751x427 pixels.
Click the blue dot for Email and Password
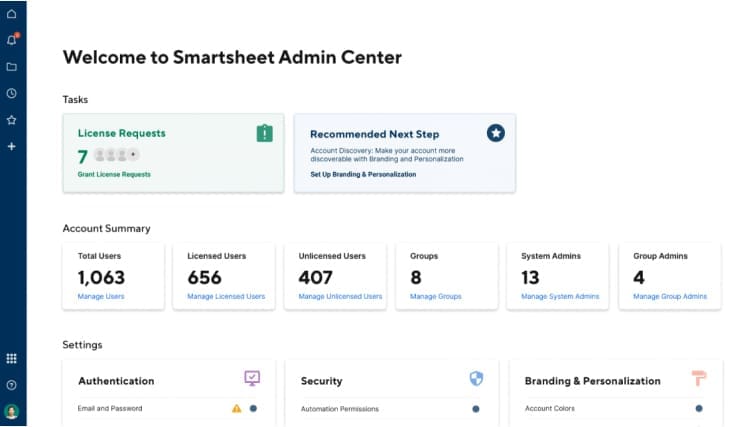(253, 408)
